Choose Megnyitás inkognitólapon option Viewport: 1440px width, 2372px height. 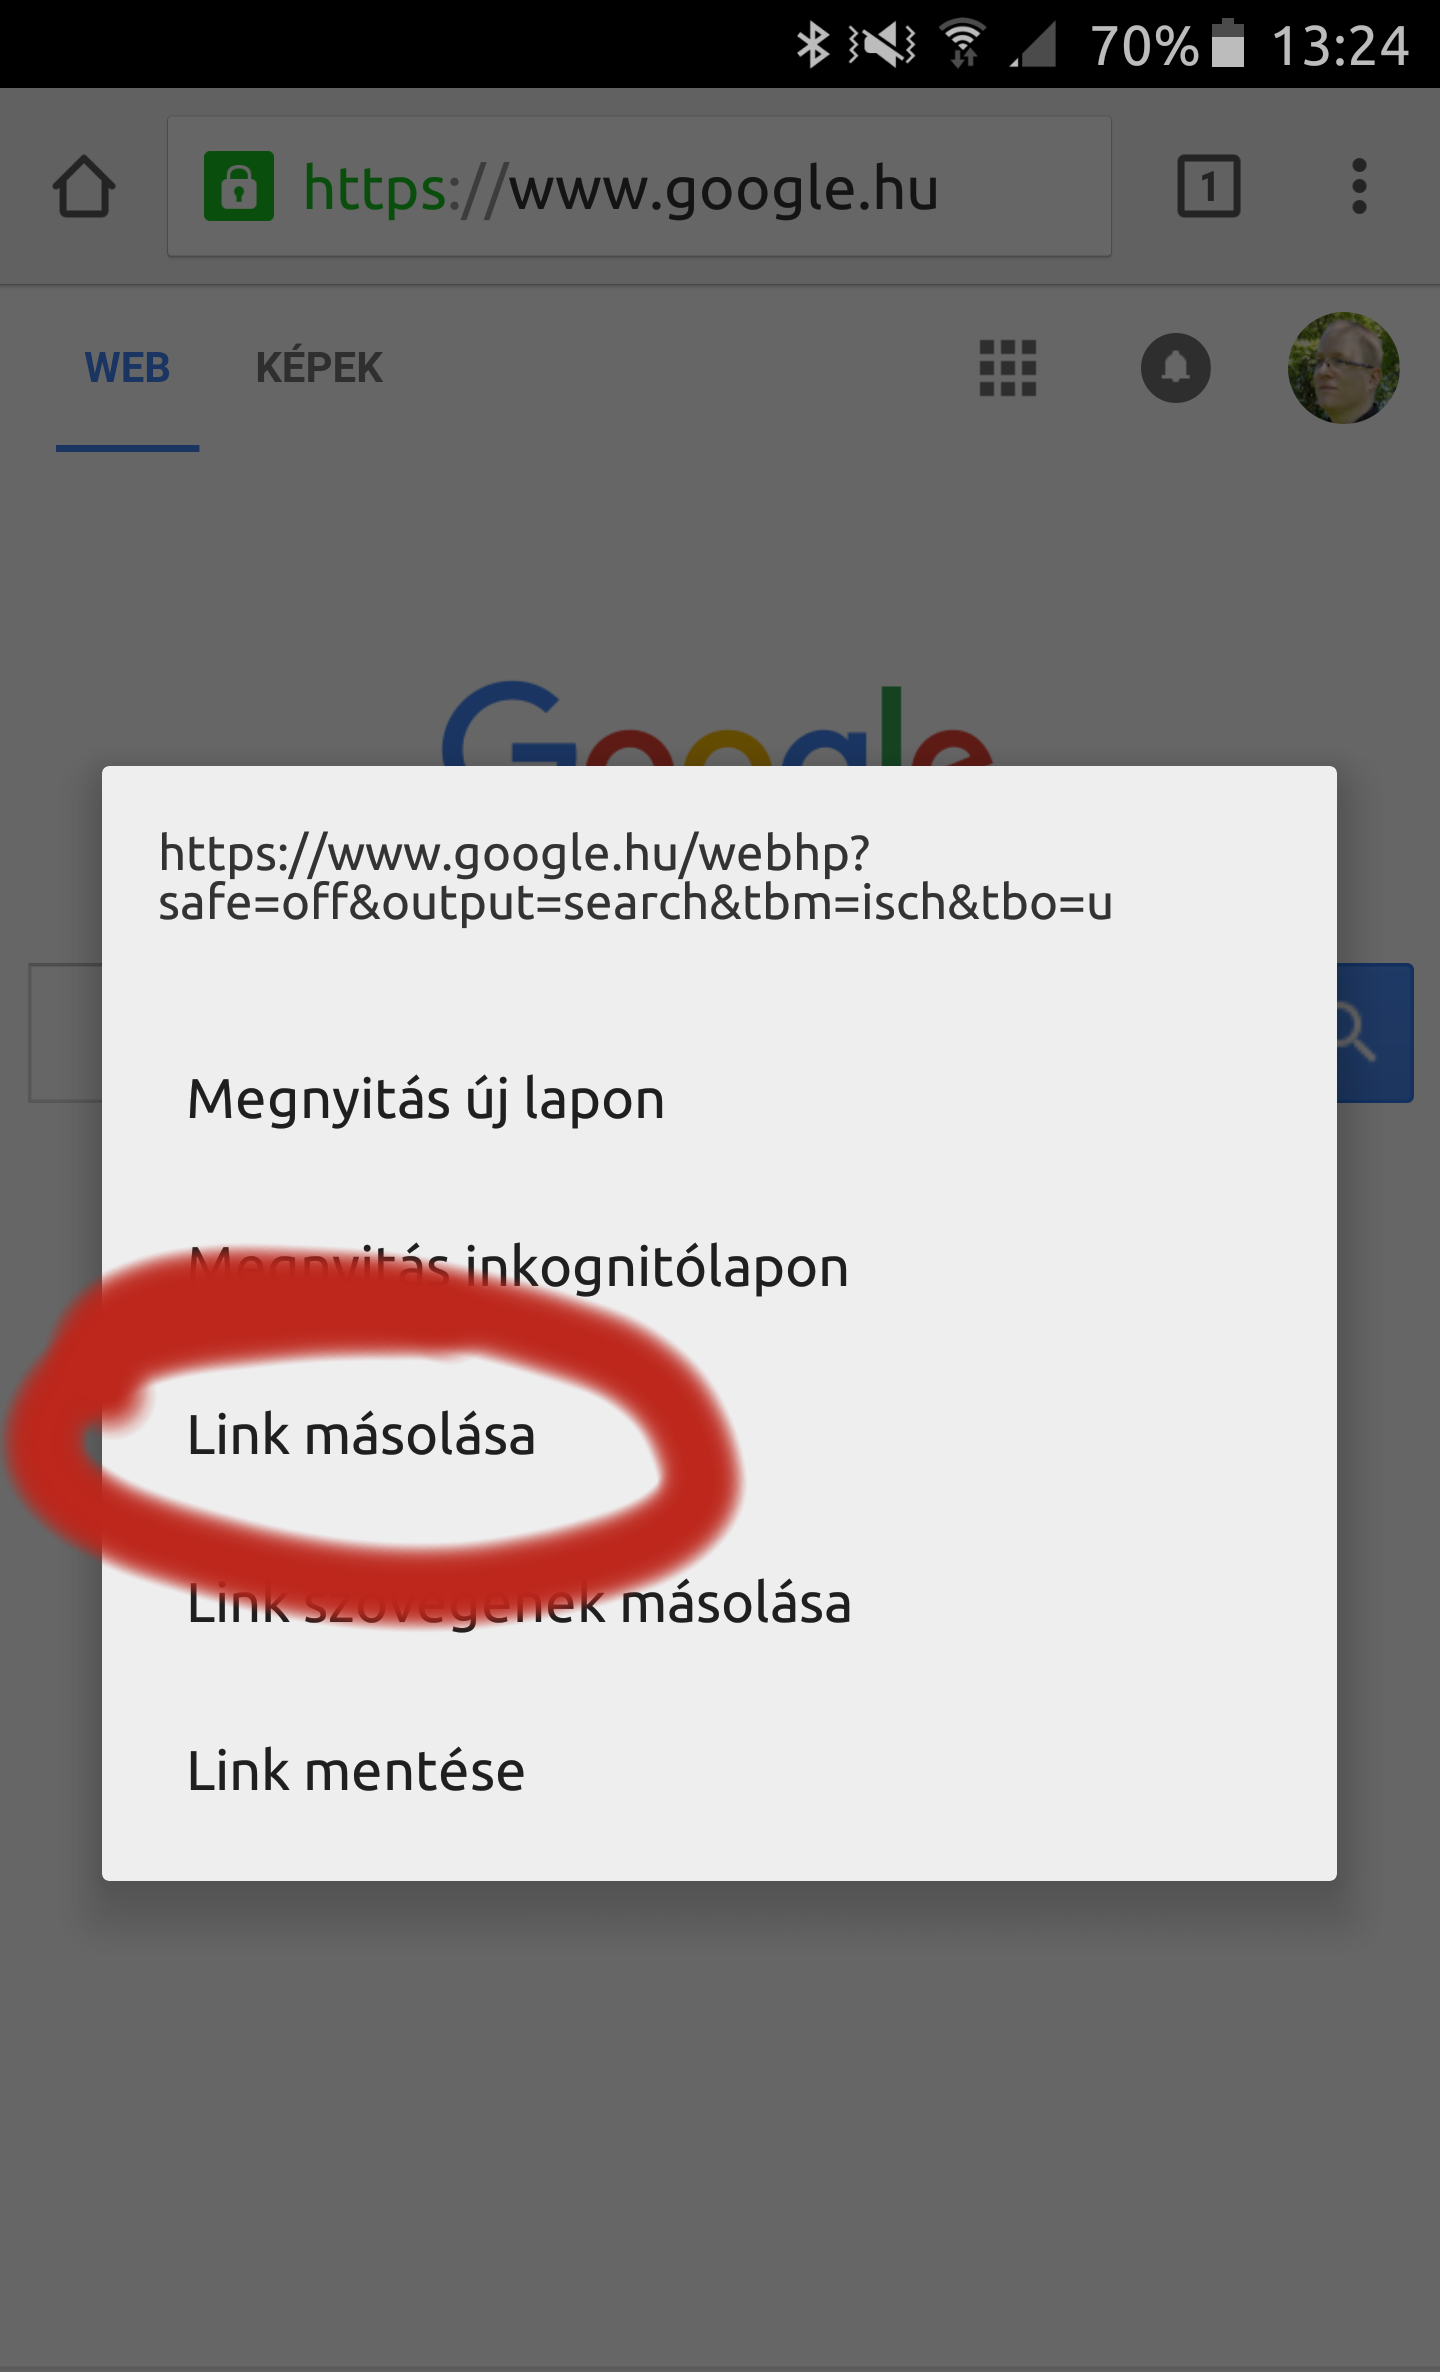coord(719,1267)
